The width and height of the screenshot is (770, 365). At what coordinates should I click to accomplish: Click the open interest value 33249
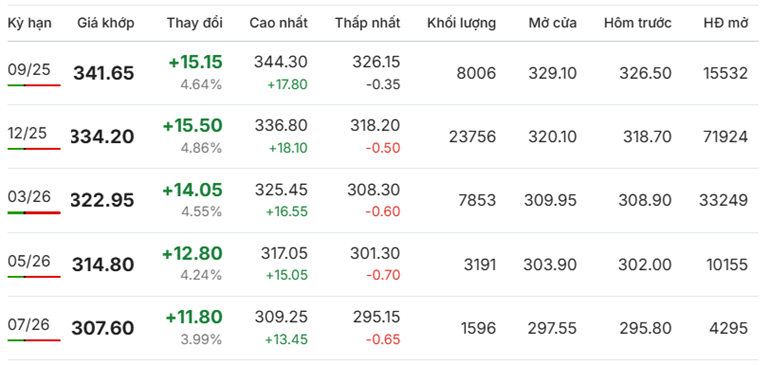(723, 200)
